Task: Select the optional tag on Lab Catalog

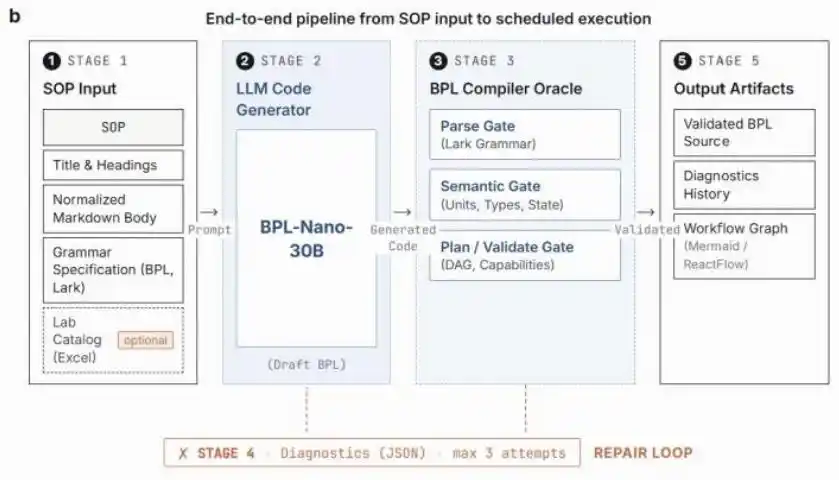Action: (146, 340)
